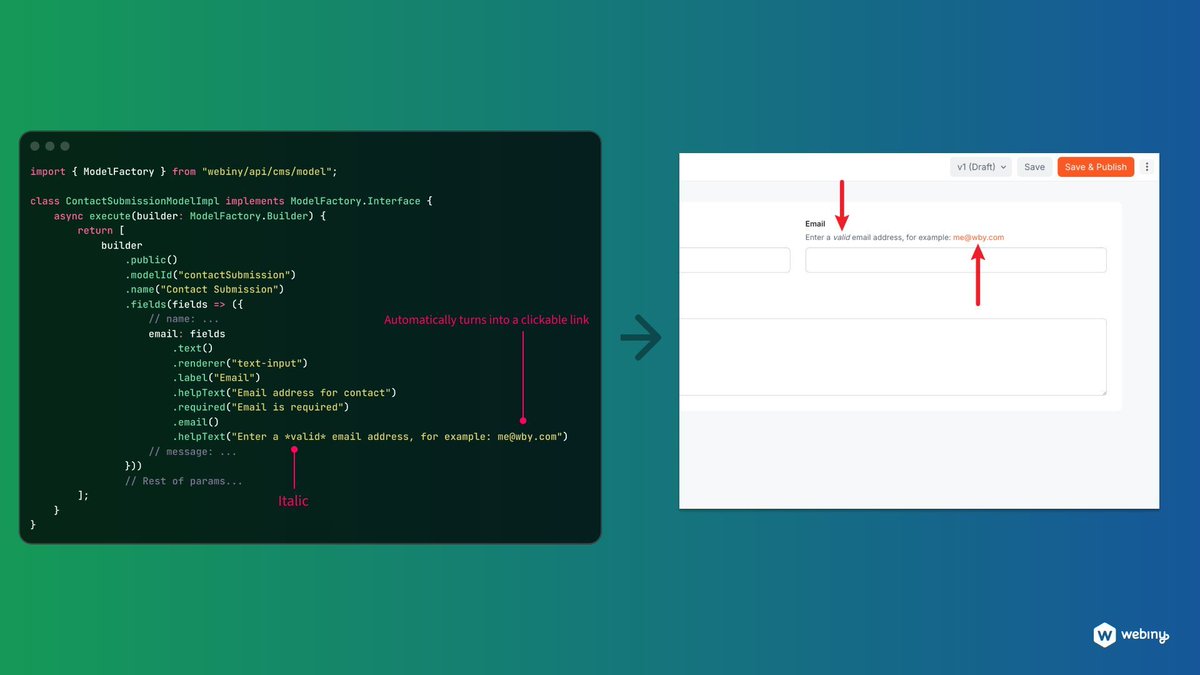Click the green arrow between the two panels
This screenshot has width=1200, height=675.
pyautogui.click(x=641, y=337)
